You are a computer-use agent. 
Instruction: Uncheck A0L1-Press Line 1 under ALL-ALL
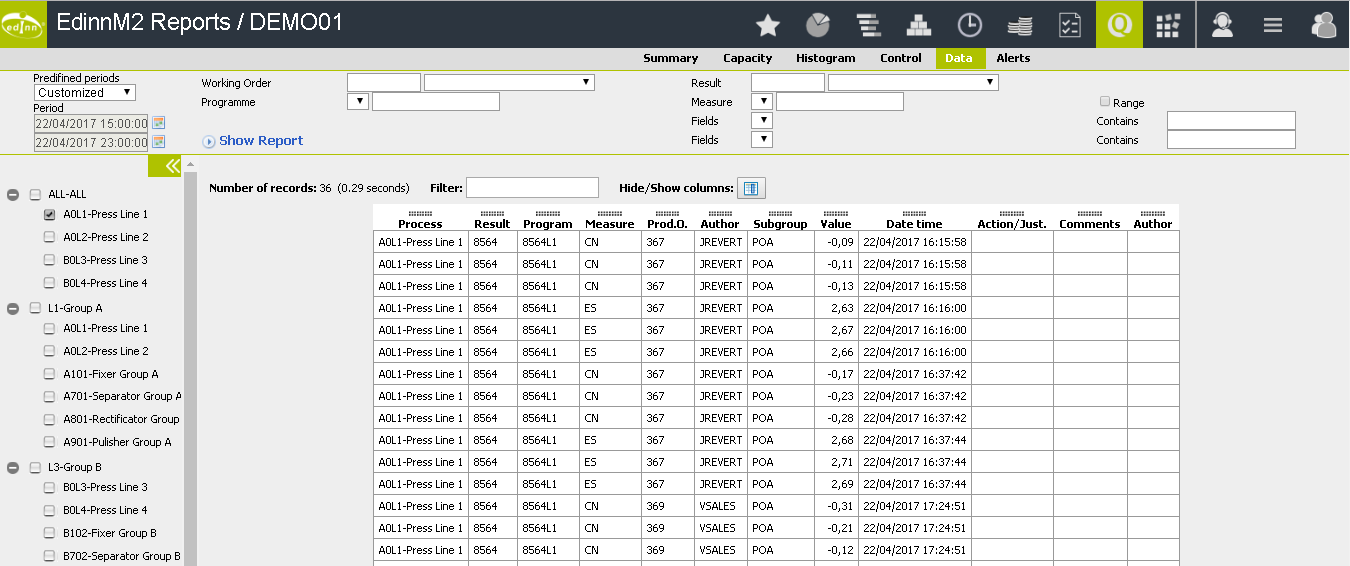point(49,215)
